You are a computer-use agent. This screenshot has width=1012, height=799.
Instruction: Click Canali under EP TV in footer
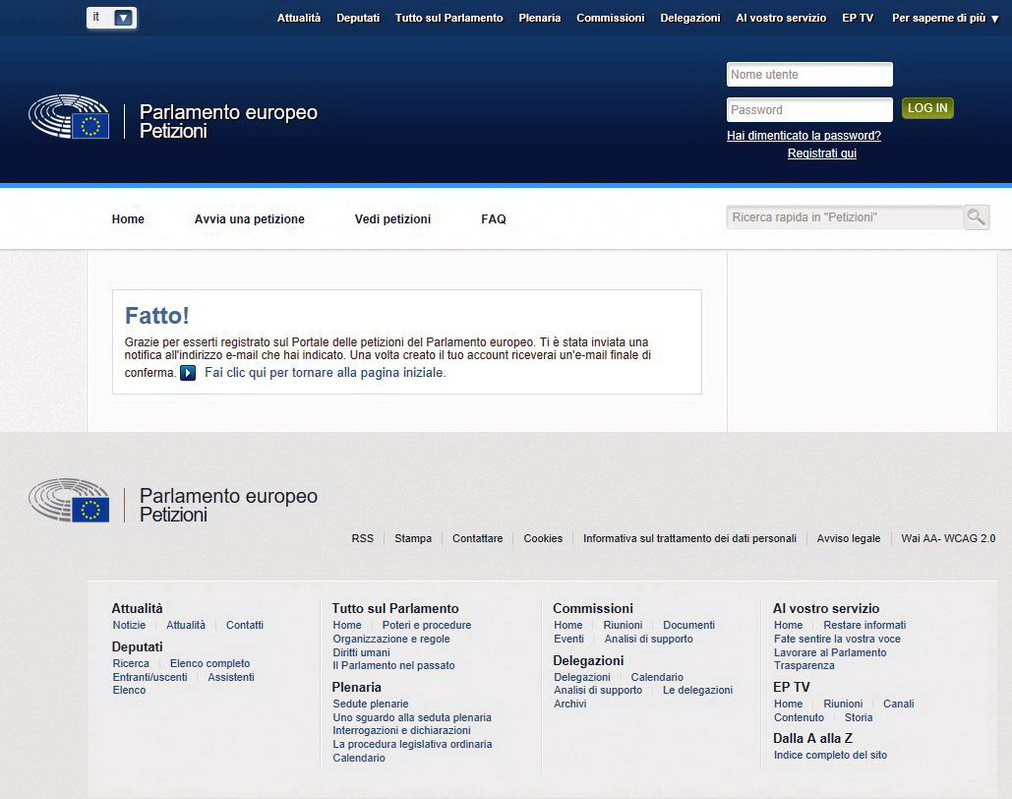coord(898,704)
